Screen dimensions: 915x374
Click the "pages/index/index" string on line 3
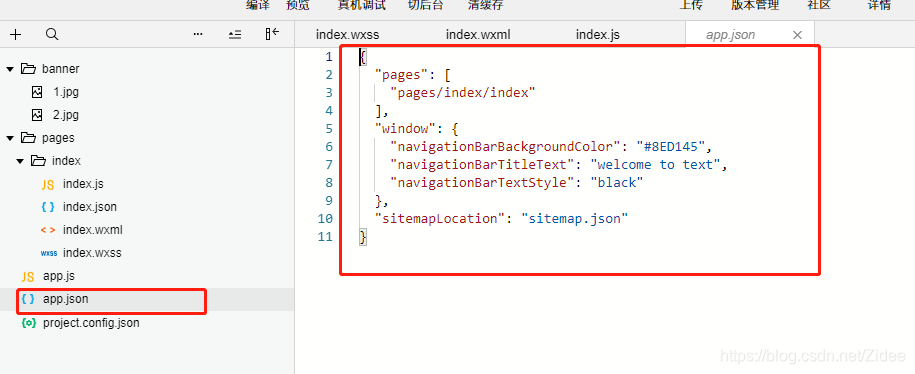pos(463,92)
